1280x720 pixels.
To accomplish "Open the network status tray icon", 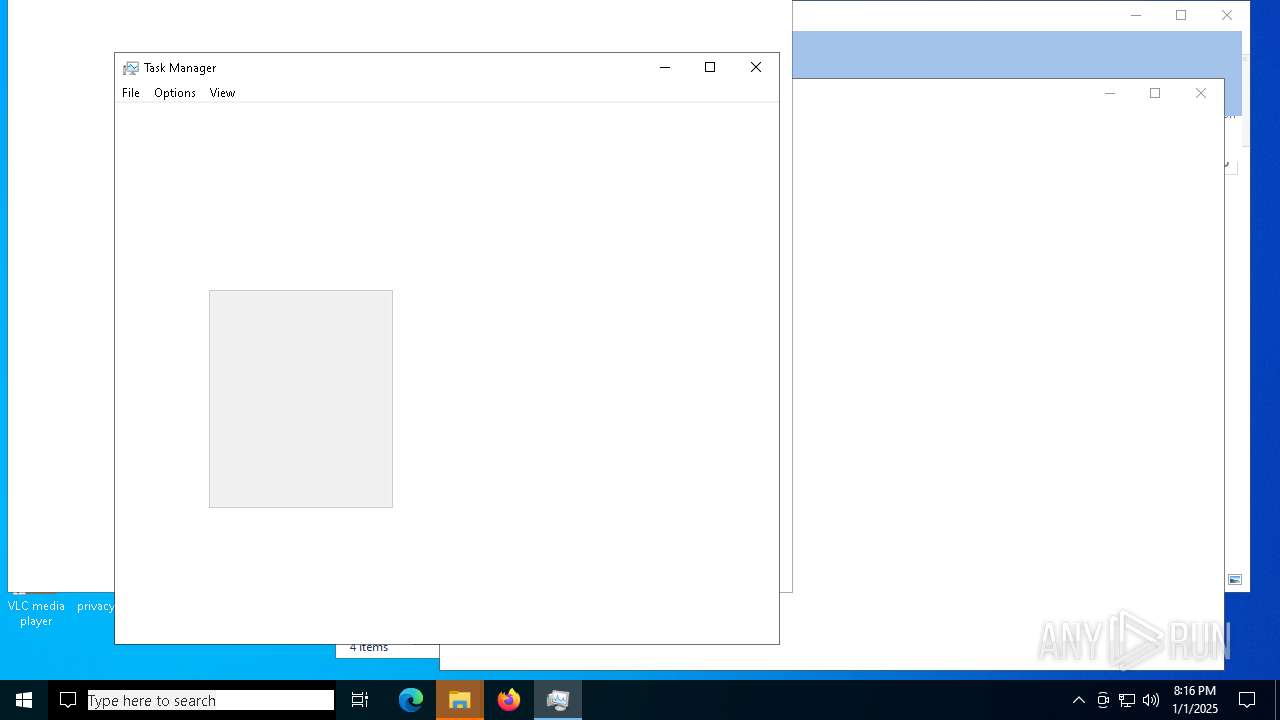I will click(1127, 700).
